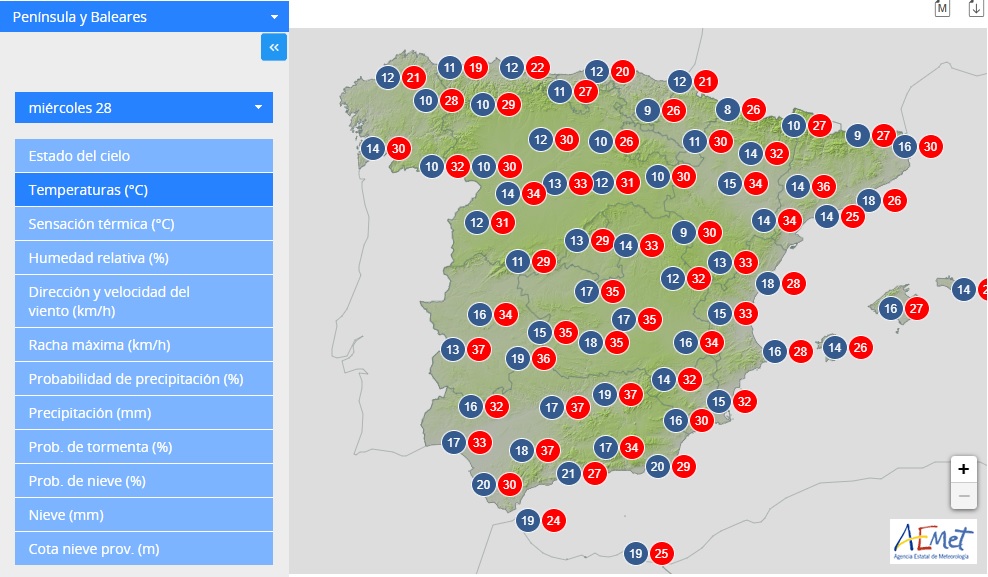Screen dimensions: 988x577
Task: Click the document icon marked M
Action: 942,9
